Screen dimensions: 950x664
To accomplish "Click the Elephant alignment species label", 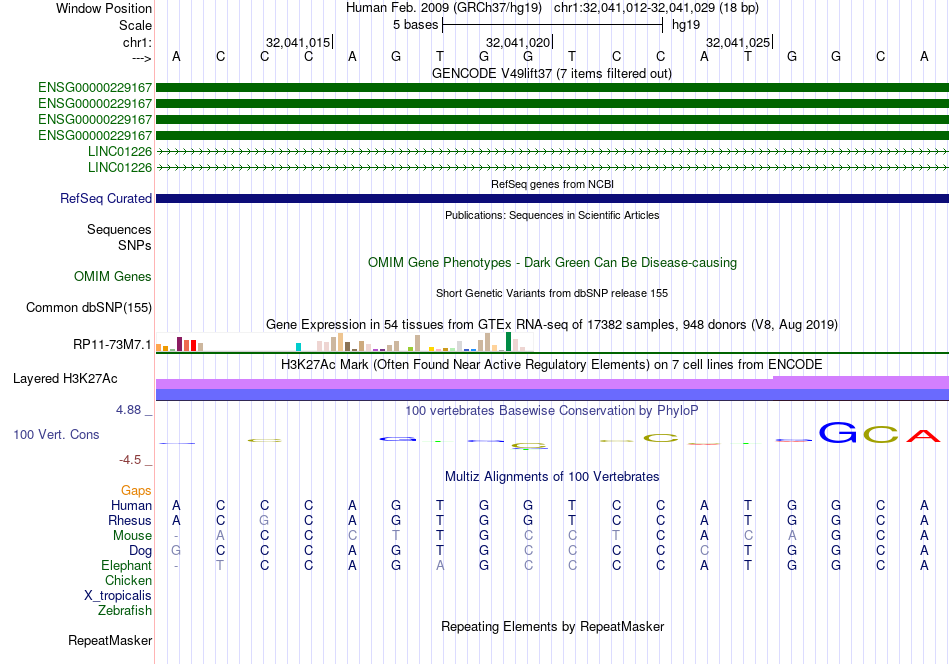I will click(x=126, y=566).
